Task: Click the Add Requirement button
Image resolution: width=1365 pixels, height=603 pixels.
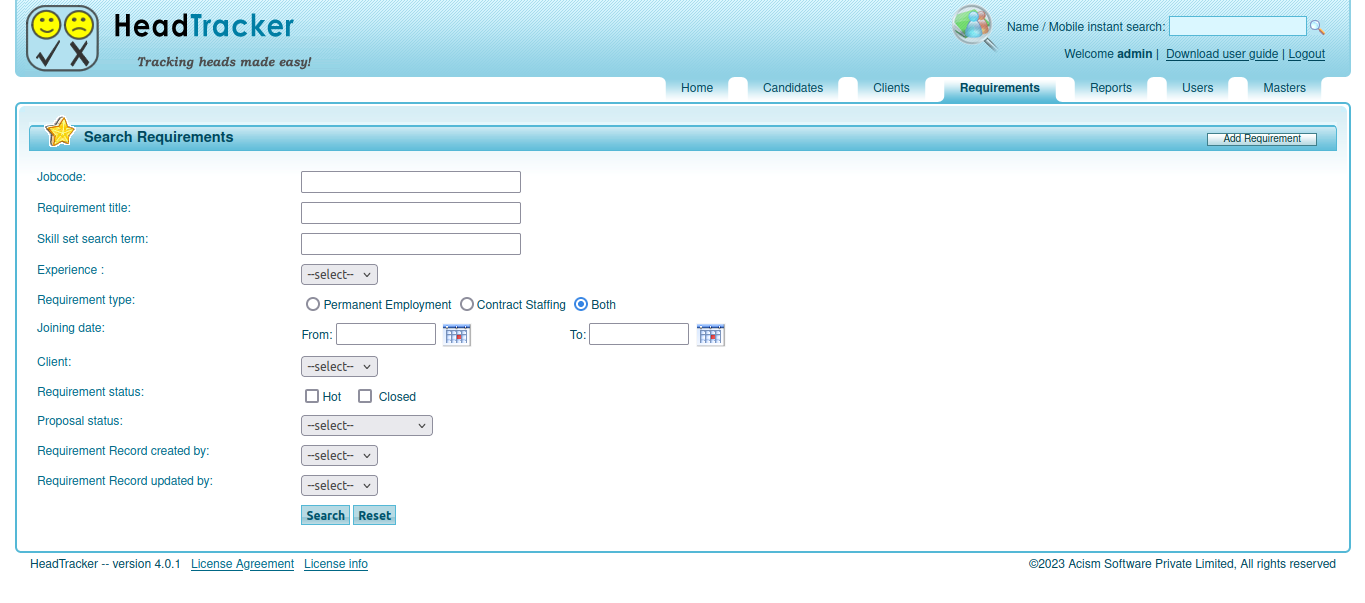Action: click(x=1262, y=138)
